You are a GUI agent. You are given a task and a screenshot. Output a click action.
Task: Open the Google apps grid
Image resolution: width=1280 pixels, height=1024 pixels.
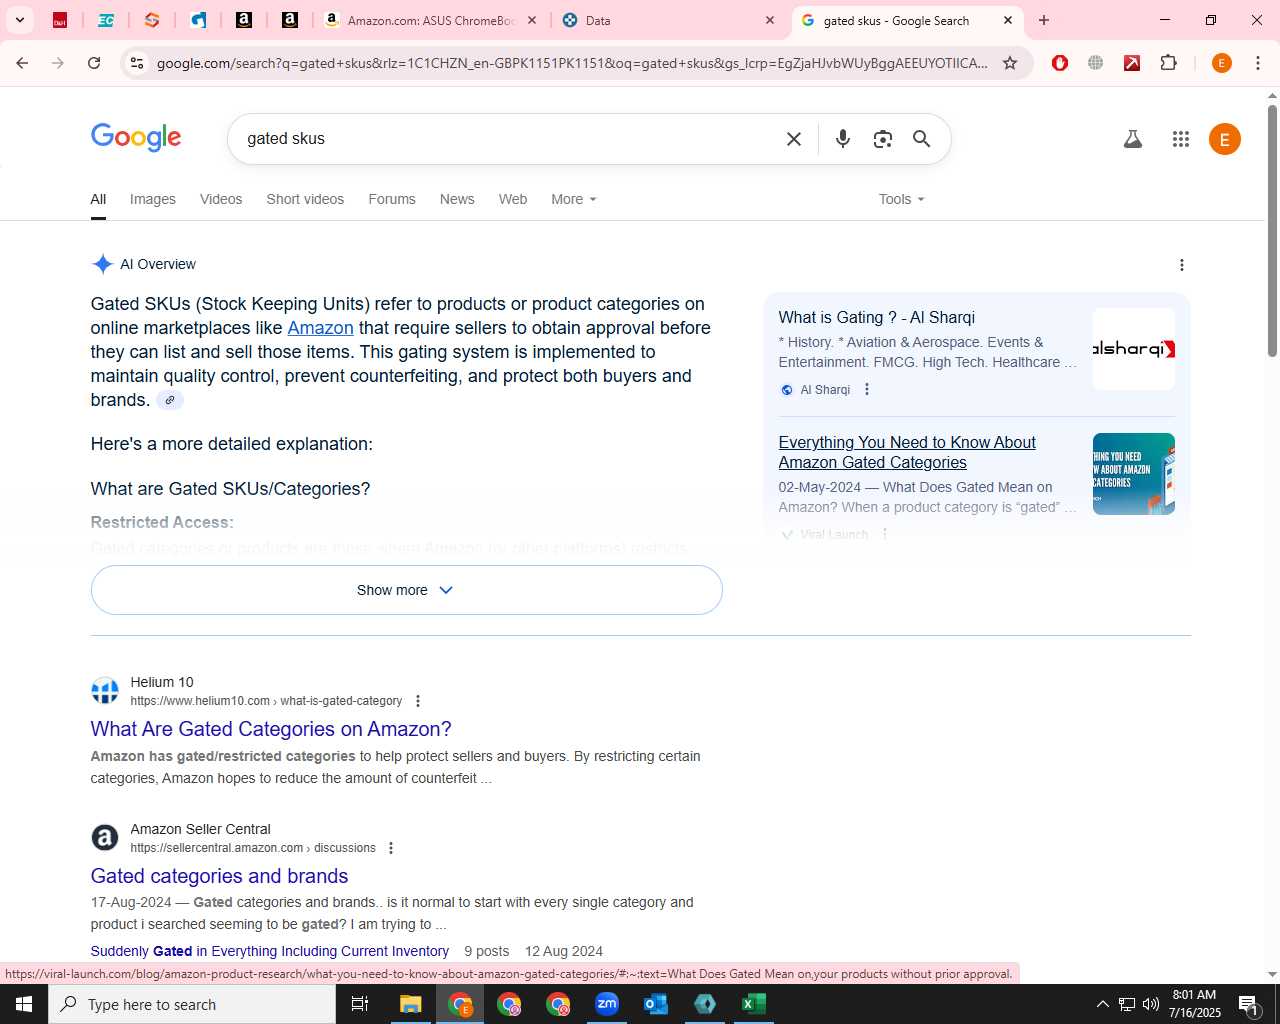[x=1181, y=139]
